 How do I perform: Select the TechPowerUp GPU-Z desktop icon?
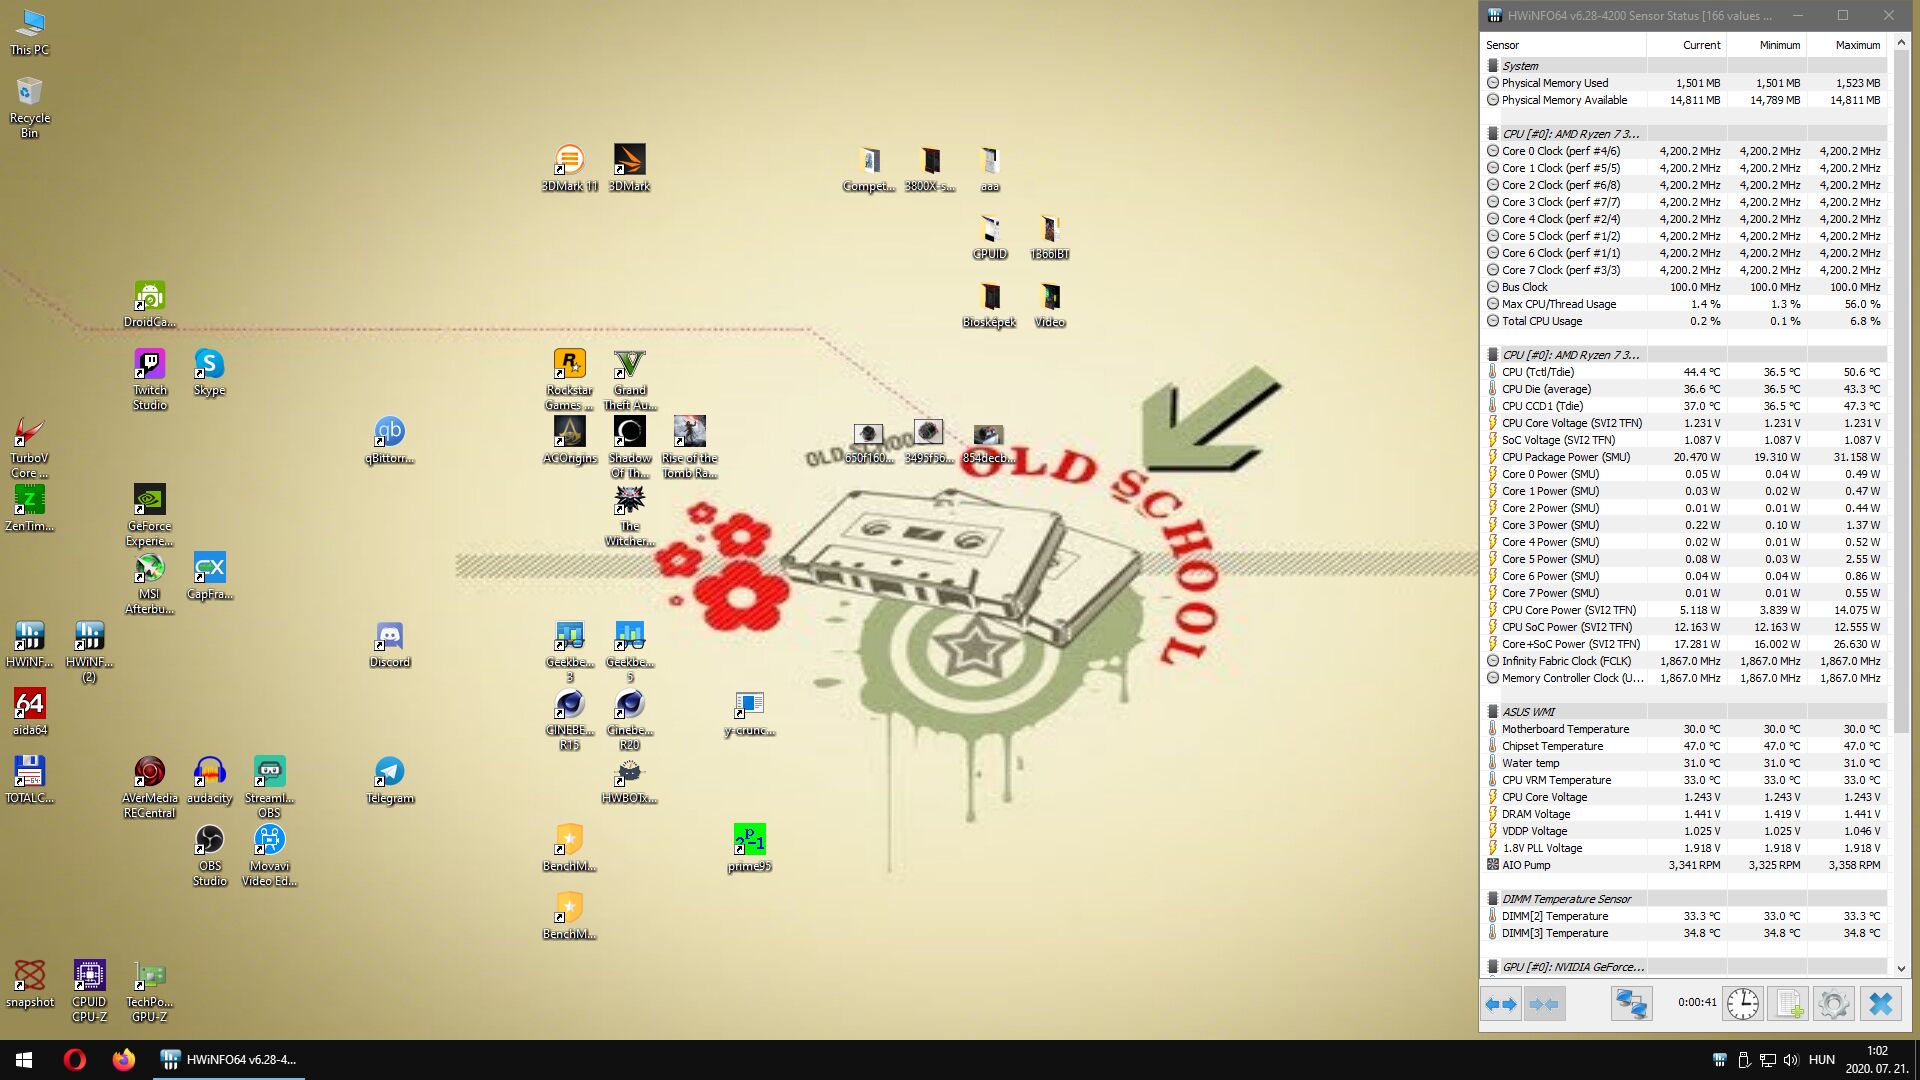(x=149, y=992)
